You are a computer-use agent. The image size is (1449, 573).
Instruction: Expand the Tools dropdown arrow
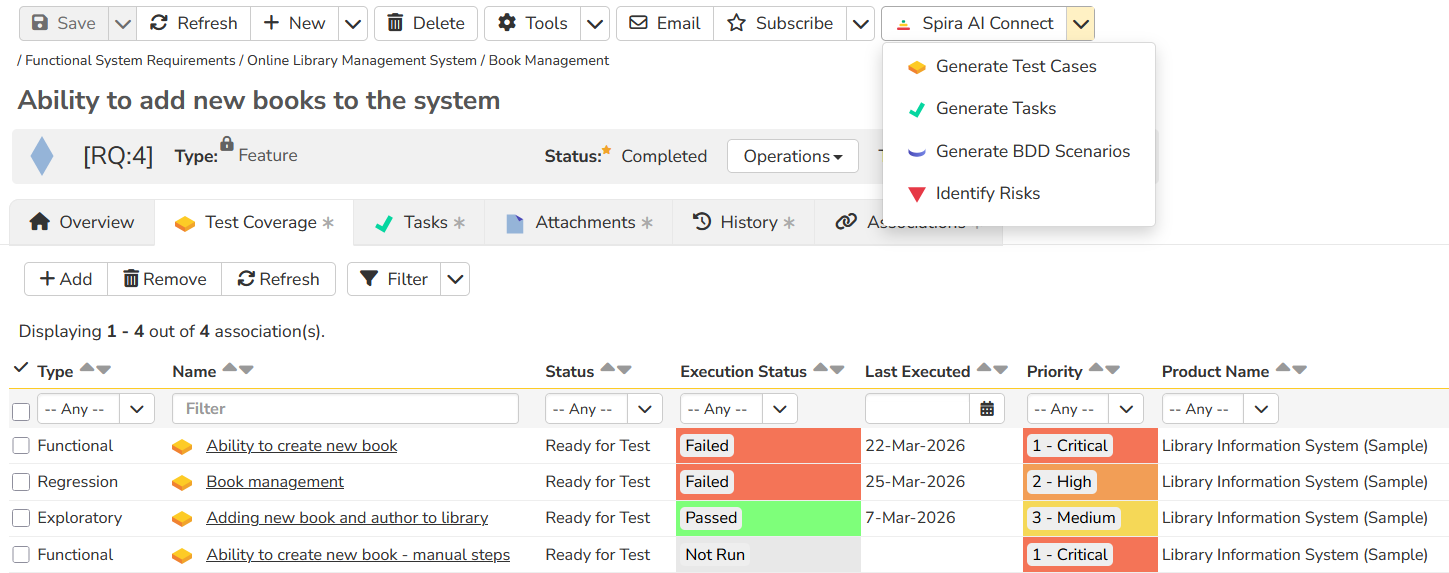coord(595,23)
